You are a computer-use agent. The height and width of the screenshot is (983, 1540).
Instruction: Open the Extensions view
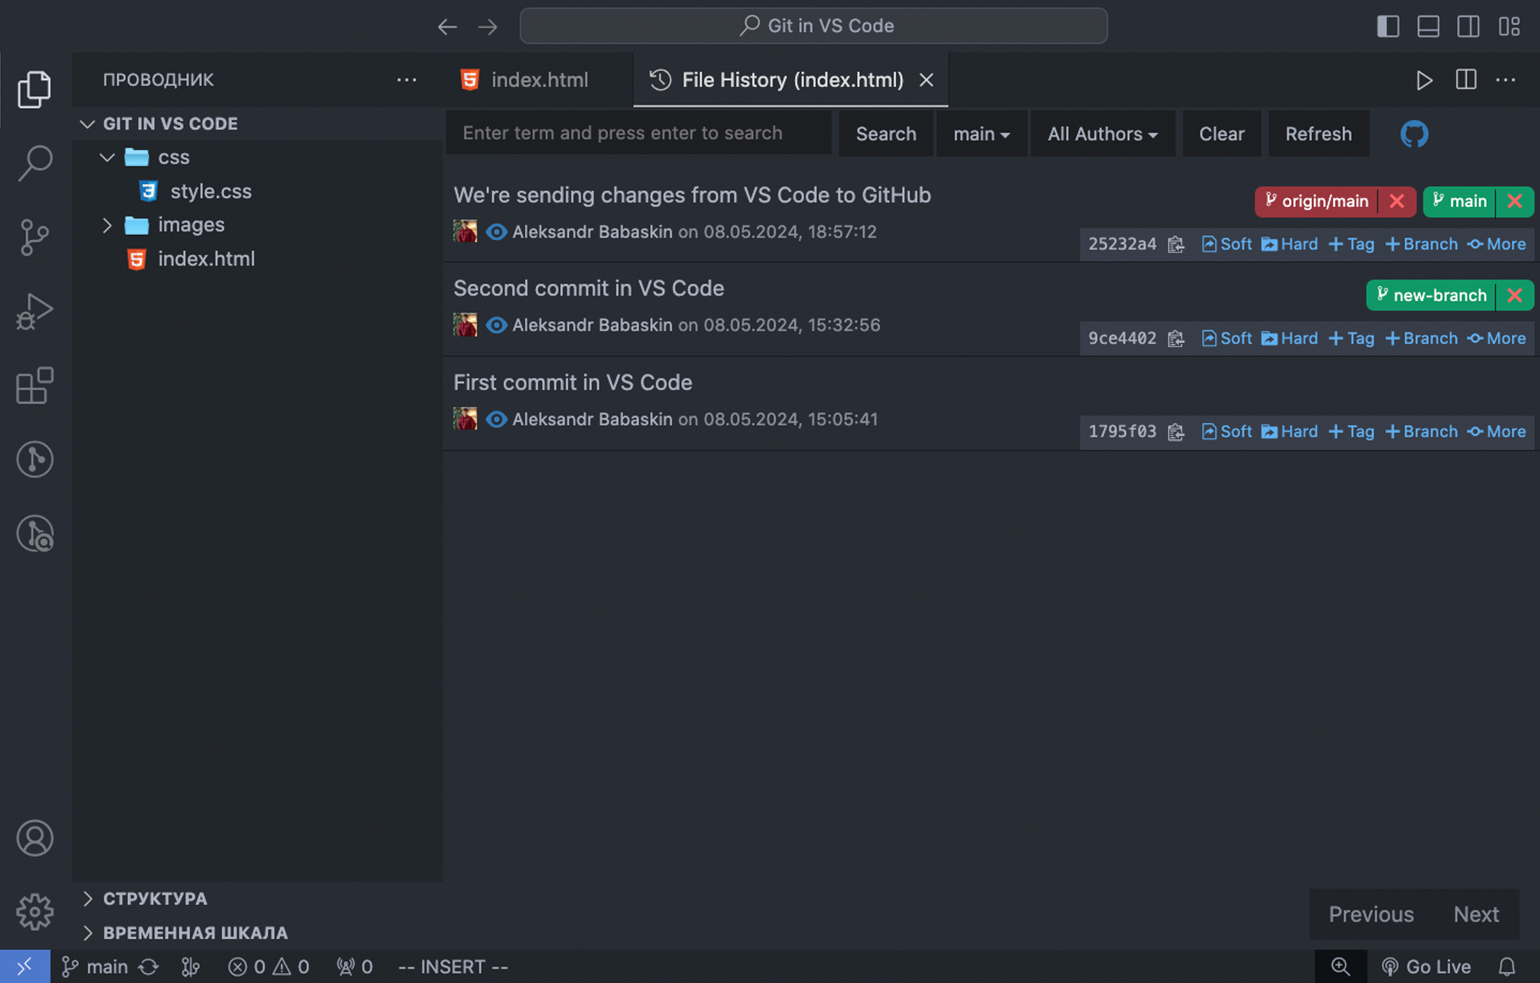pyautogui.click(x=34, y=385)
